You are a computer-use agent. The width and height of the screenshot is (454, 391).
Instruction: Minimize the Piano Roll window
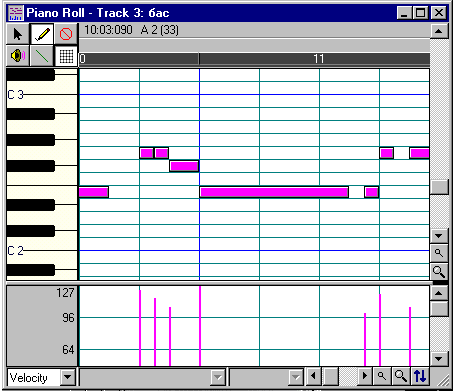point(405,13)
